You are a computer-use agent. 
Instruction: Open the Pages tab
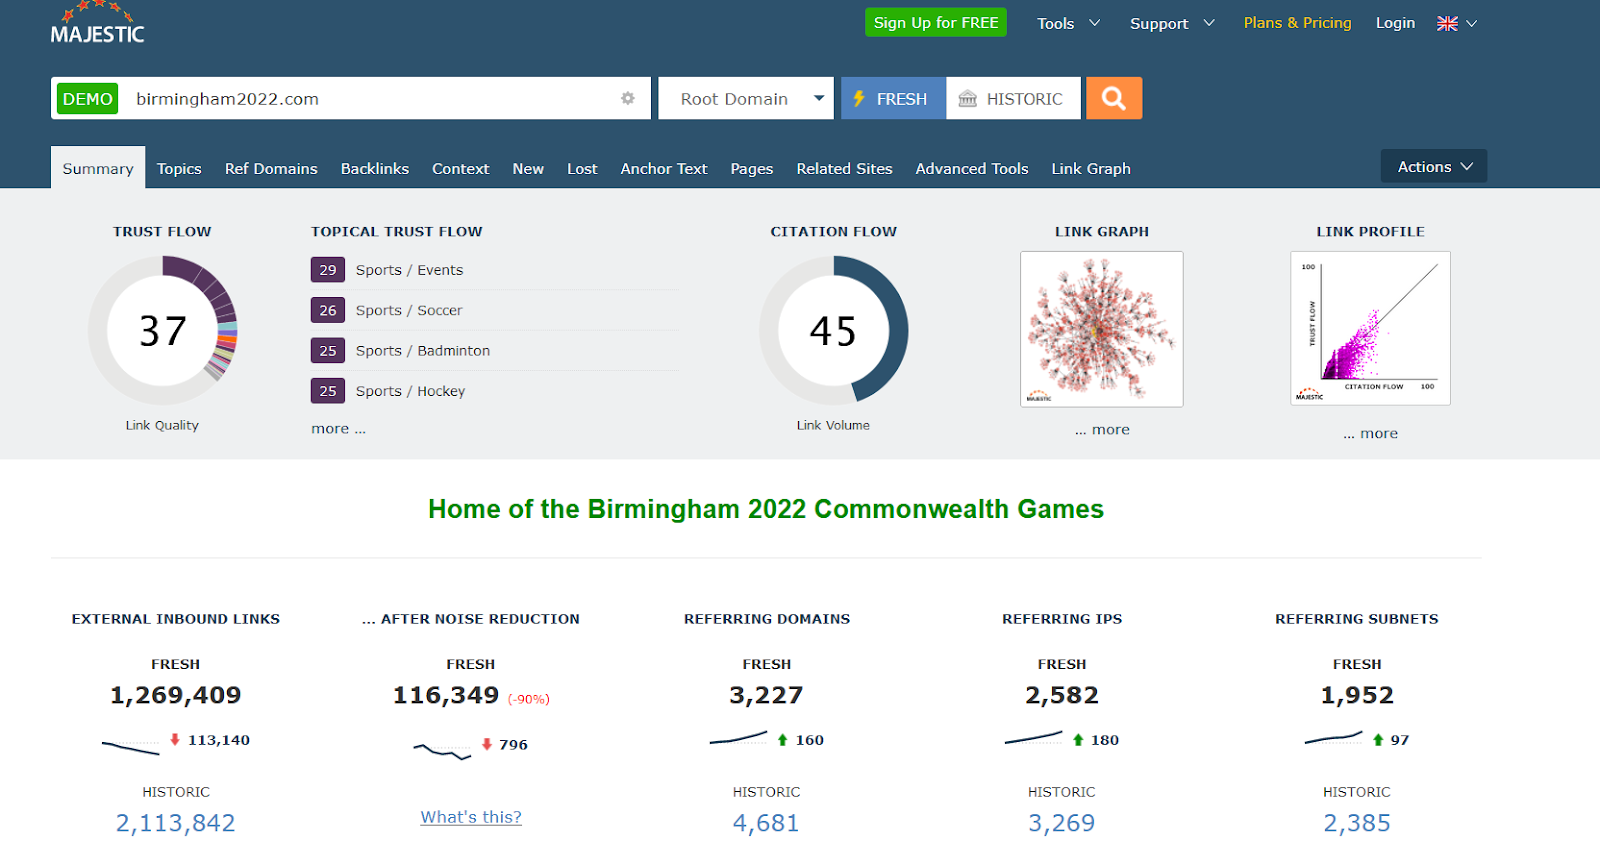[x=752, y=168]
